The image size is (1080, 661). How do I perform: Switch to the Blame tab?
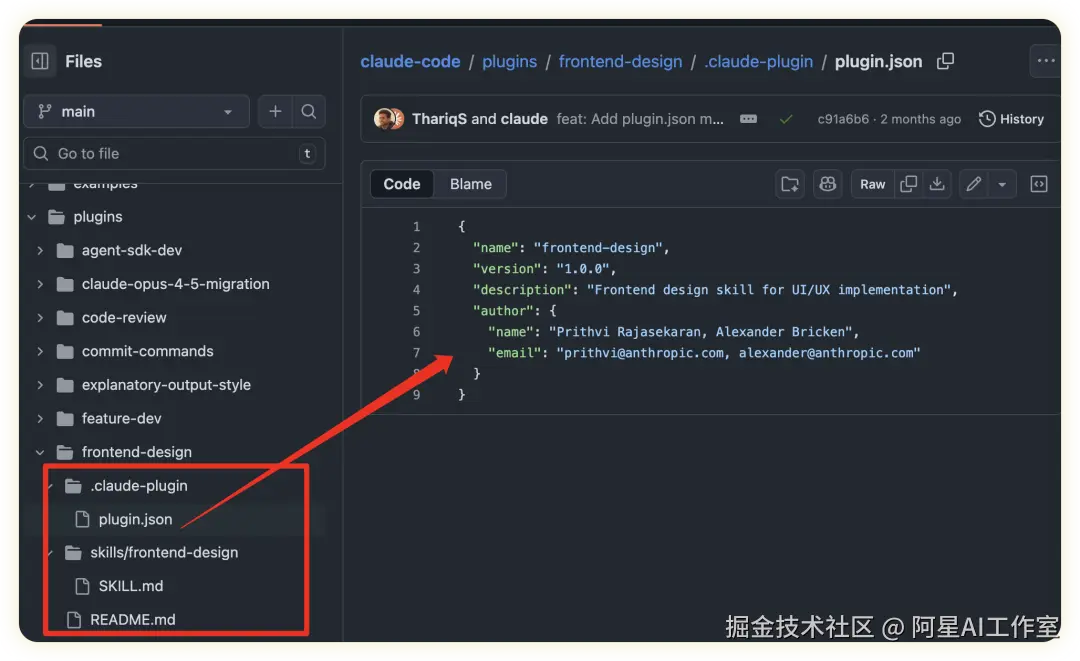471,185
